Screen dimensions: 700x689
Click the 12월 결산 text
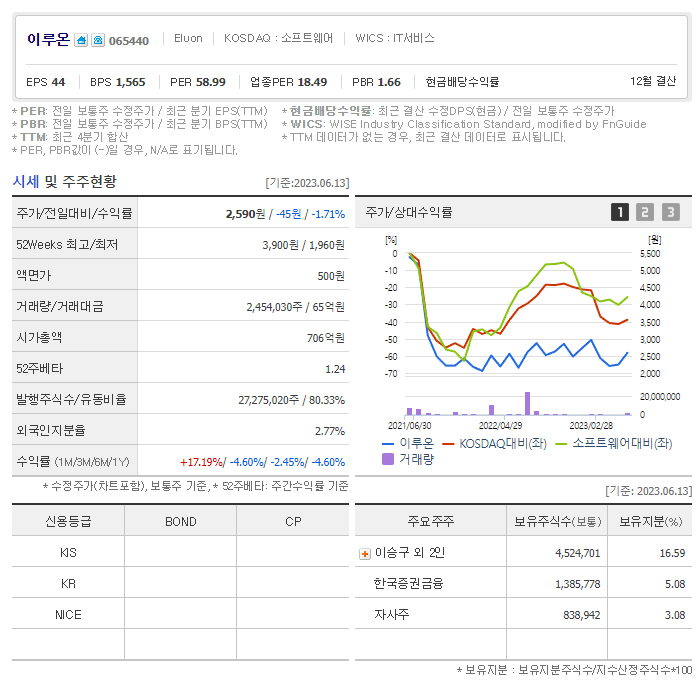tap(653, 81)
